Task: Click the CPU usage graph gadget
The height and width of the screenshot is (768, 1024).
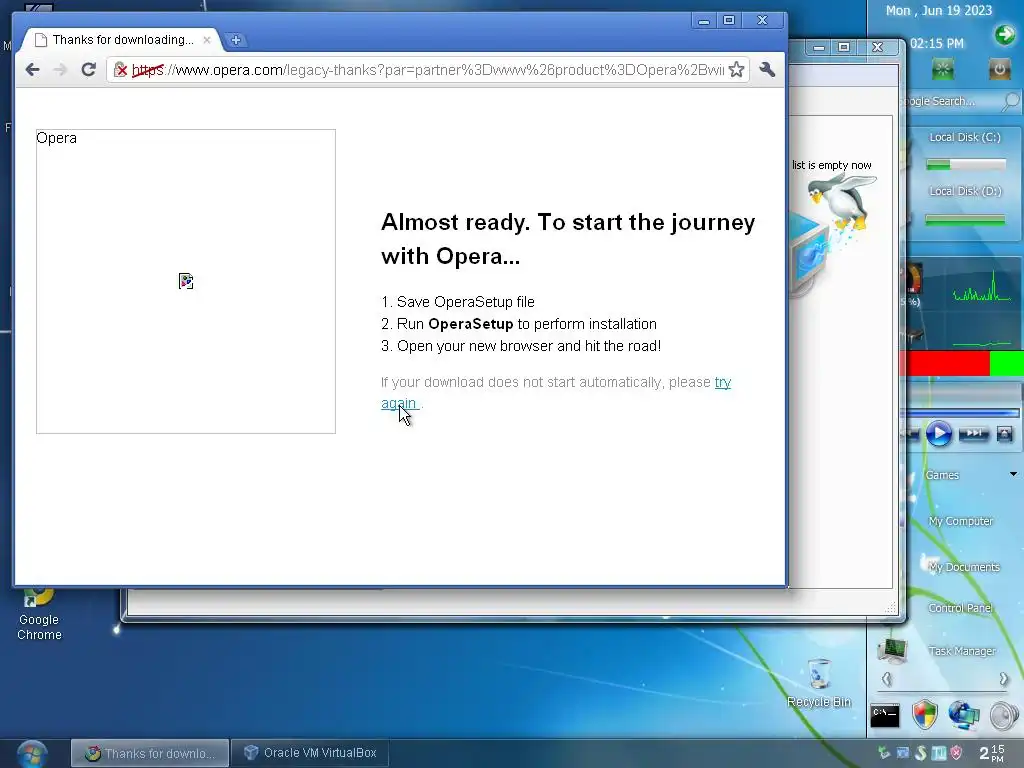Action: pos(982,288)
